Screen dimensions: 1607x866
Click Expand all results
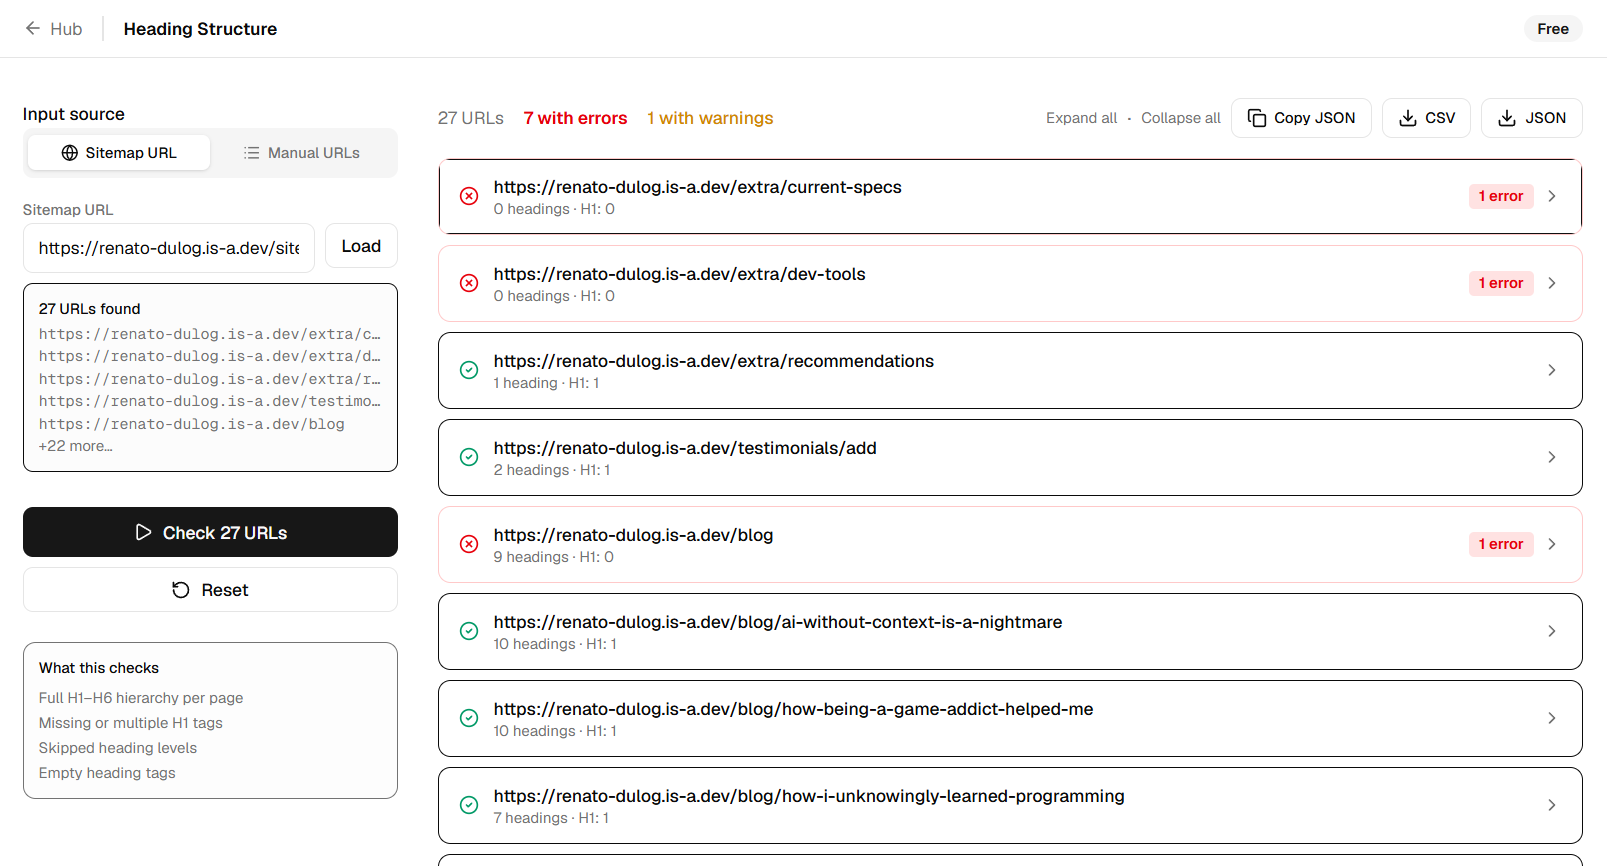(1081, 118)
